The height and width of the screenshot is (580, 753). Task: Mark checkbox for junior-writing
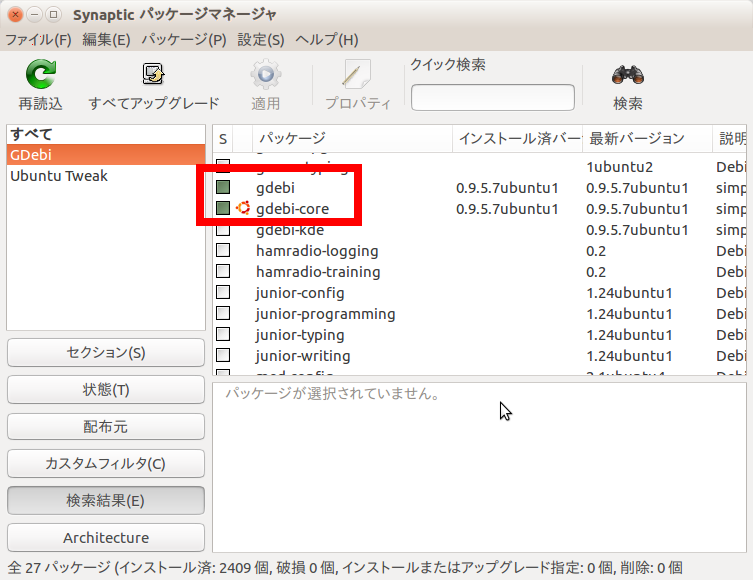click(x=223, y=355)
